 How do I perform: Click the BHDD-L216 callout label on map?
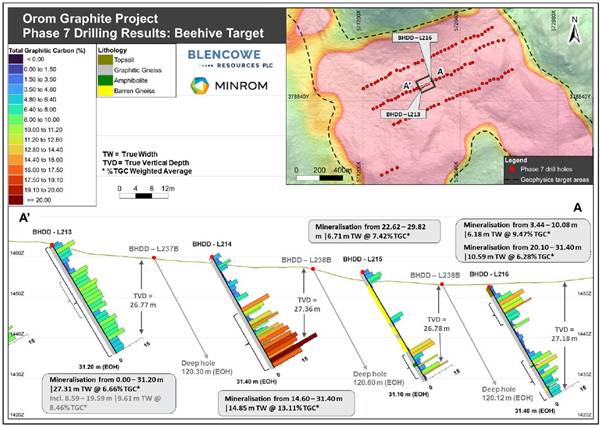414,38
